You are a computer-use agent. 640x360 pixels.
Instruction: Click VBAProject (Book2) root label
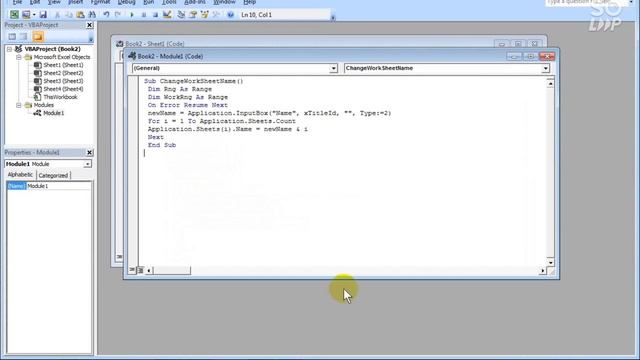pyautogui.click(x=53, y=49)
